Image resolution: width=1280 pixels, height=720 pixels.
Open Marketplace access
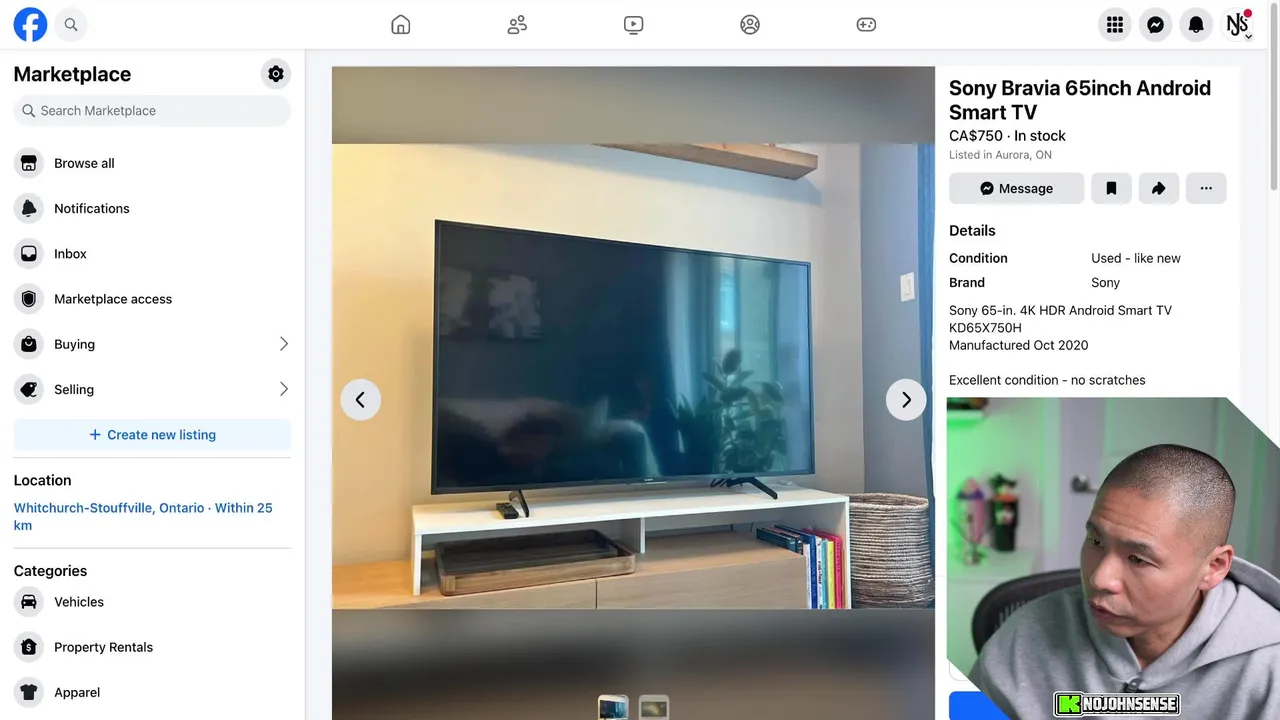tap(152, 299)
